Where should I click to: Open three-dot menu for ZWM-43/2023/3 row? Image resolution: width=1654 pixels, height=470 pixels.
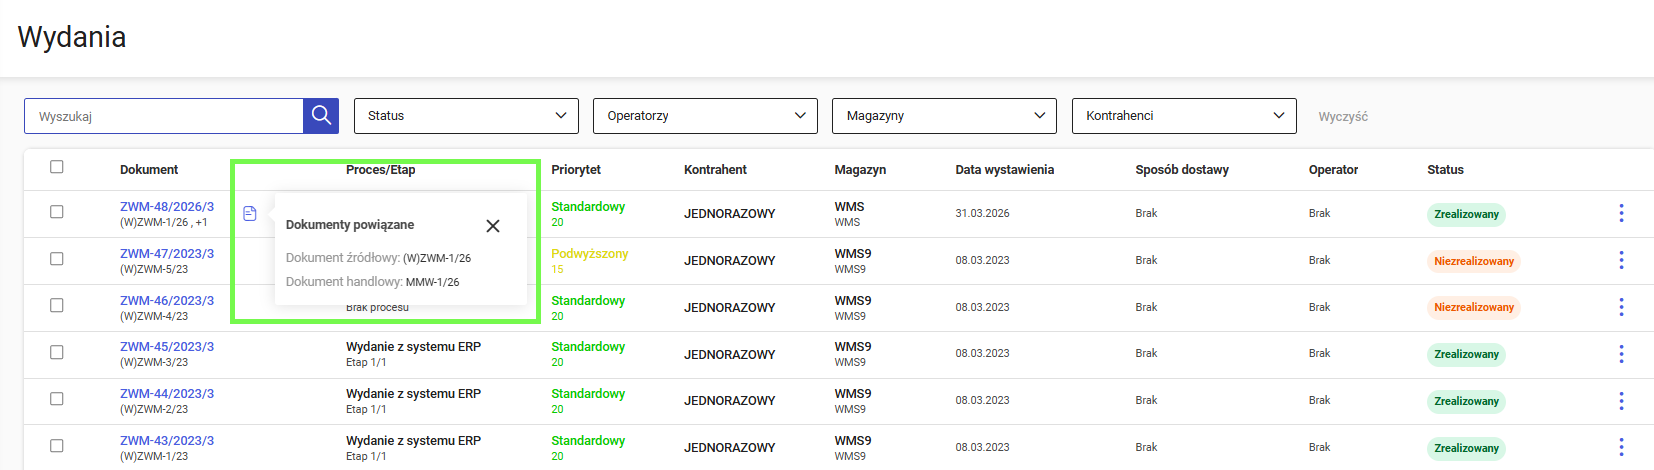[1621, 447]
